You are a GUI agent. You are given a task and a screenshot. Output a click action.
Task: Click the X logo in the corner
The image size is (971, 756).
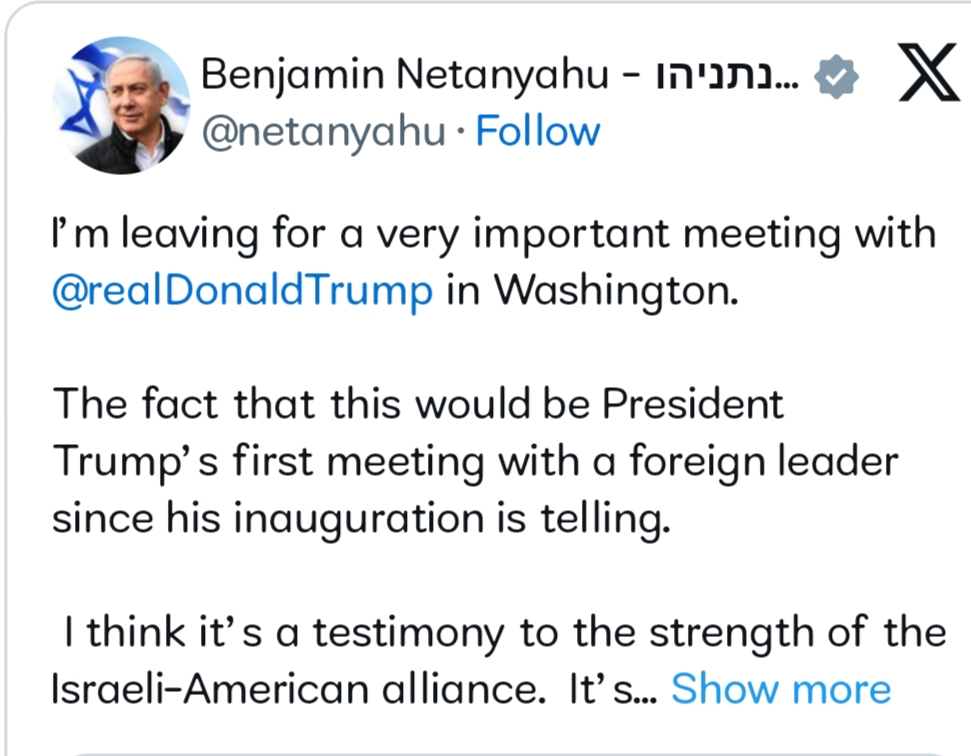point(928,72)
